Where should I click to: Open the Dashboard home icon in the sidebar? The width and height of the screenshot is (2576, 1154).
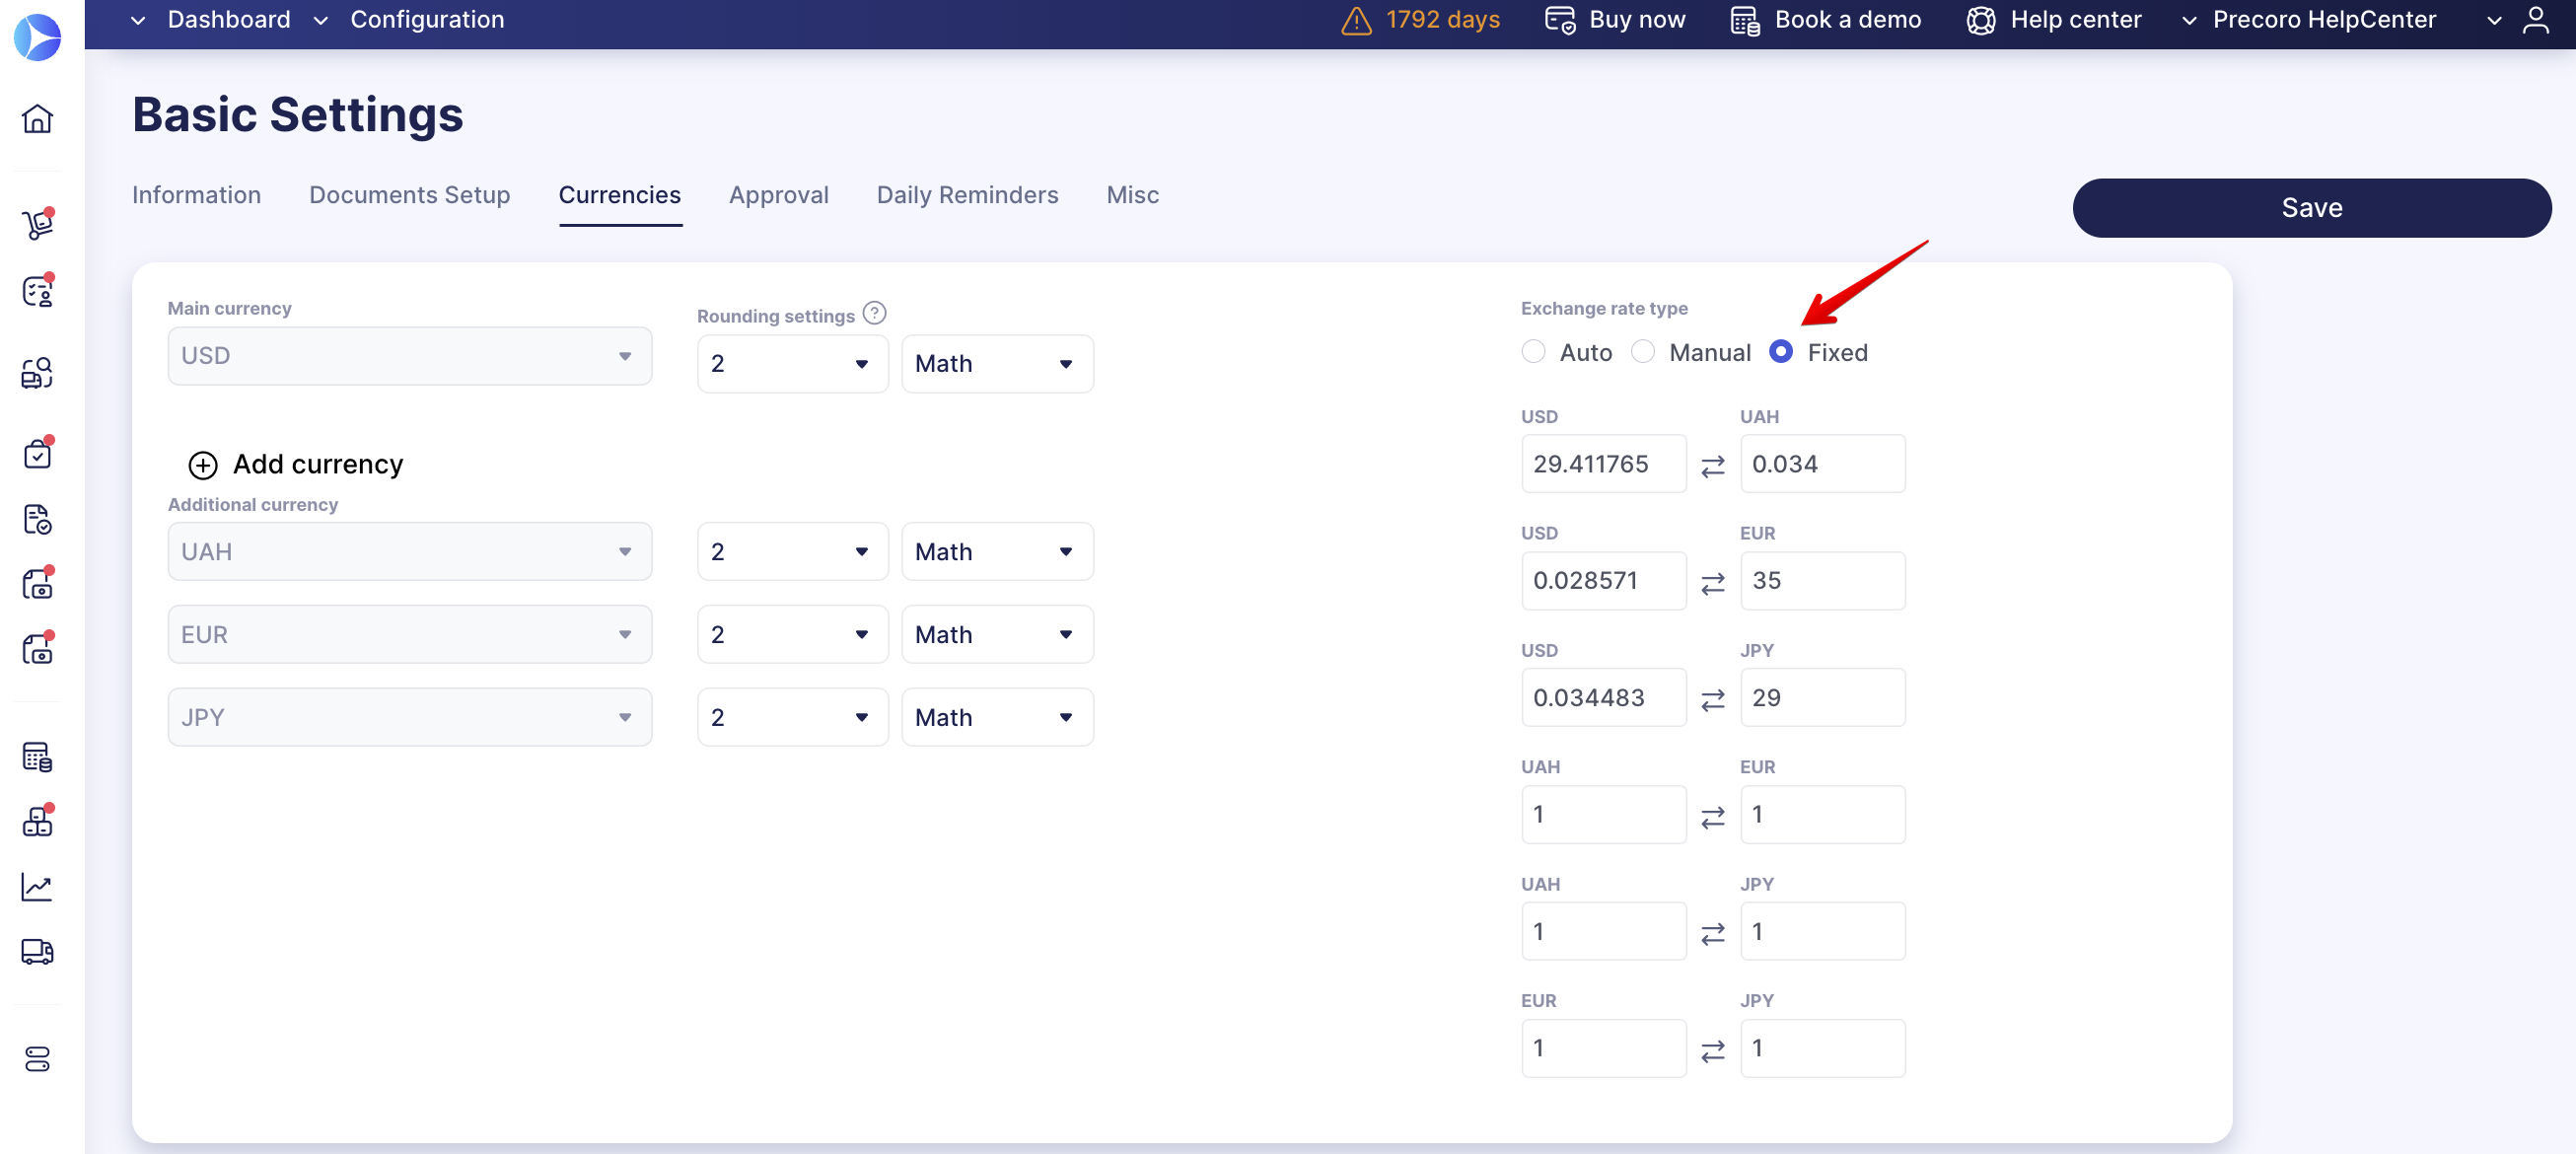(37, 118)
